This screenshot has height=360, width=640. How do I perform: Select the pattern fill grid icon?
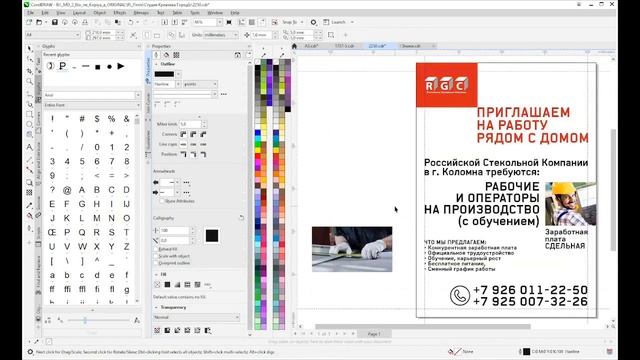(187, 284)
